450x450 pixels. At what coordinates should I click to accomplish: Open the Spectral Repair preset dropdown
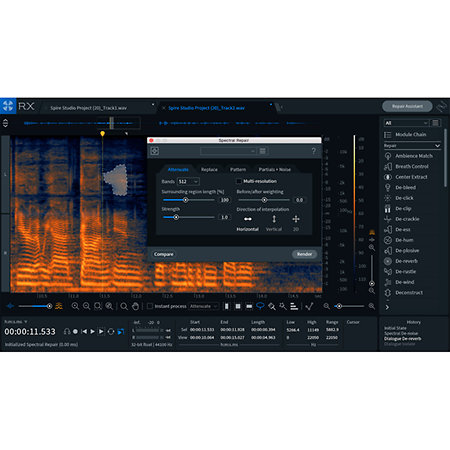point(228,151)
